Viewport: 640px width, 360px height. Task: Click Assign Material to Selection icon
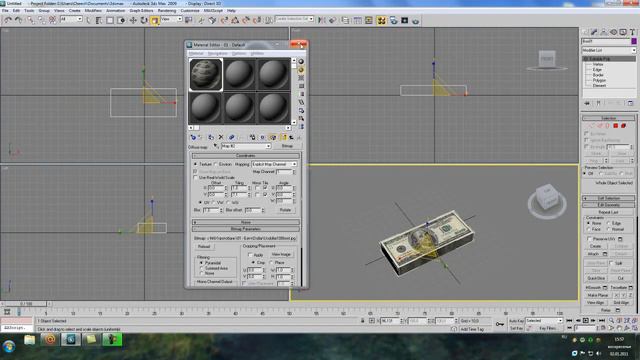[211, 138]
